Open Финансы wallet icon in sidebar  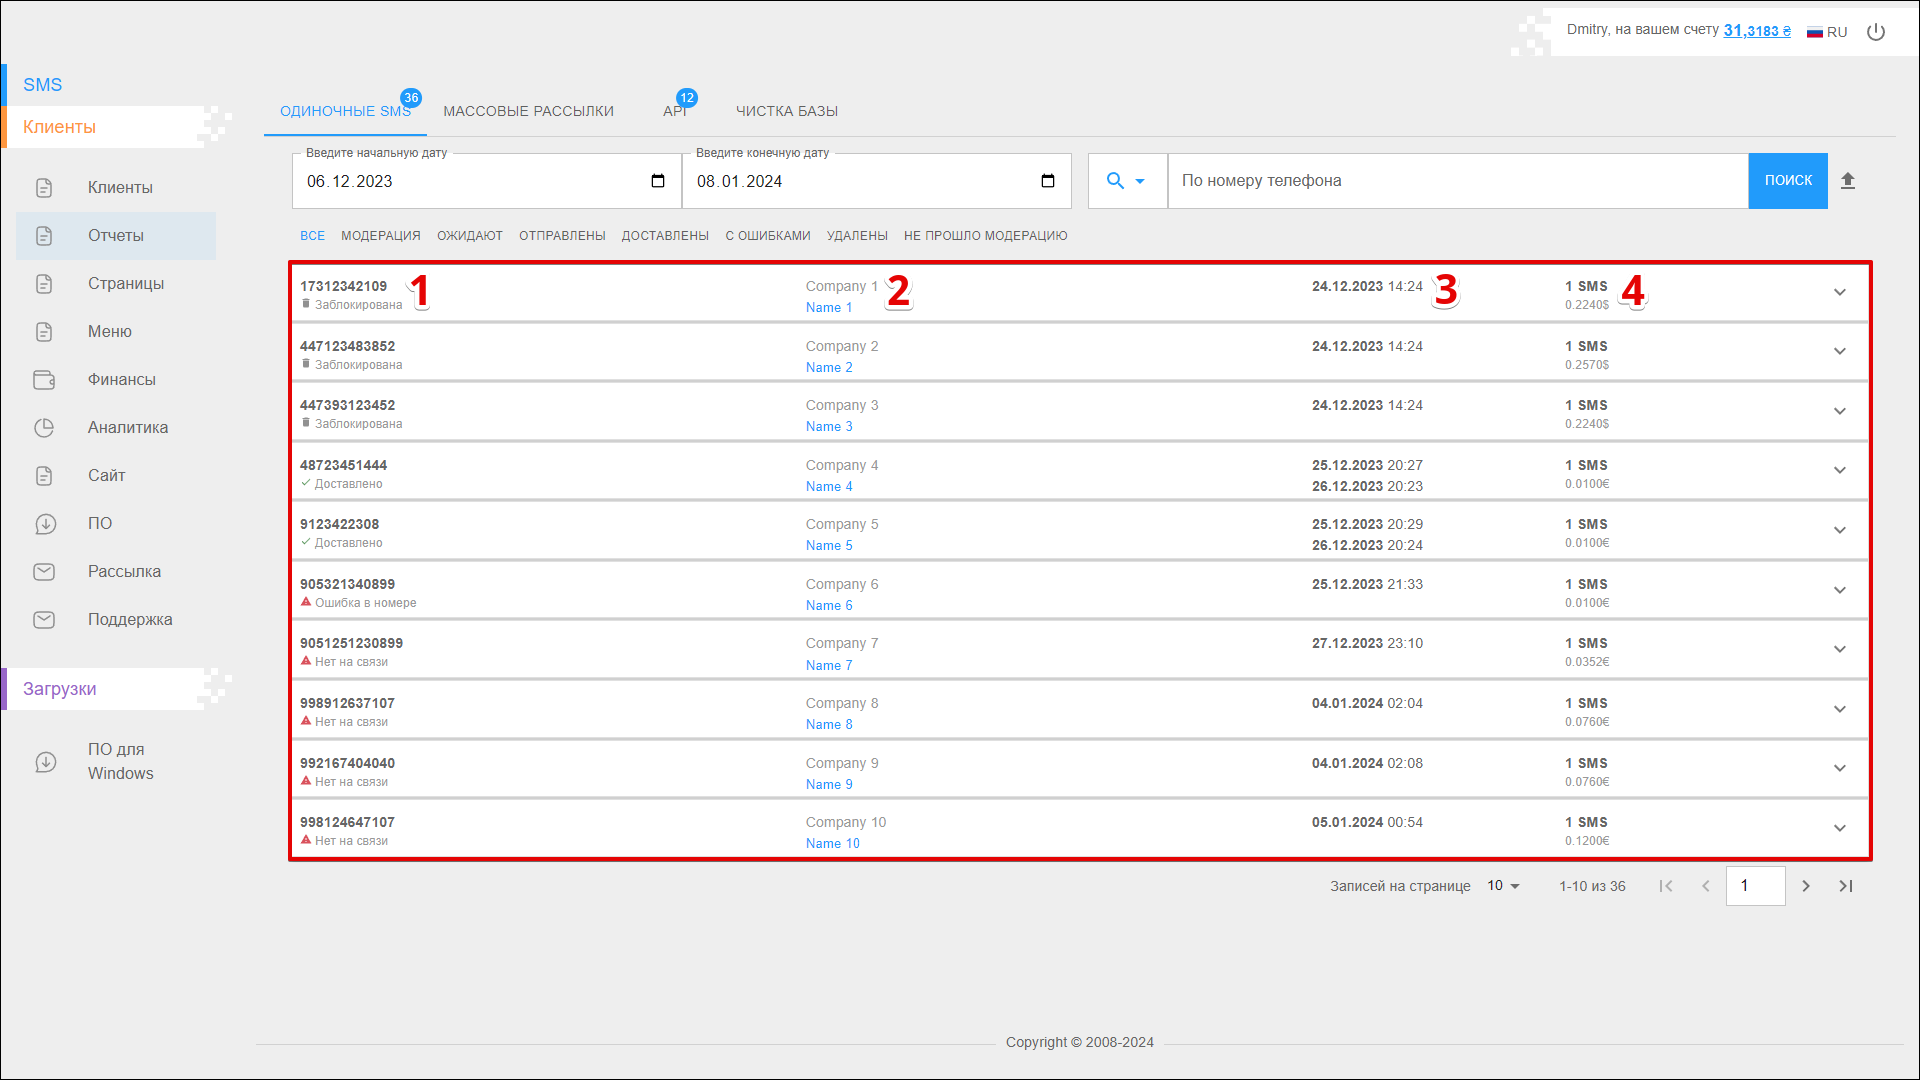pos(44,380)
